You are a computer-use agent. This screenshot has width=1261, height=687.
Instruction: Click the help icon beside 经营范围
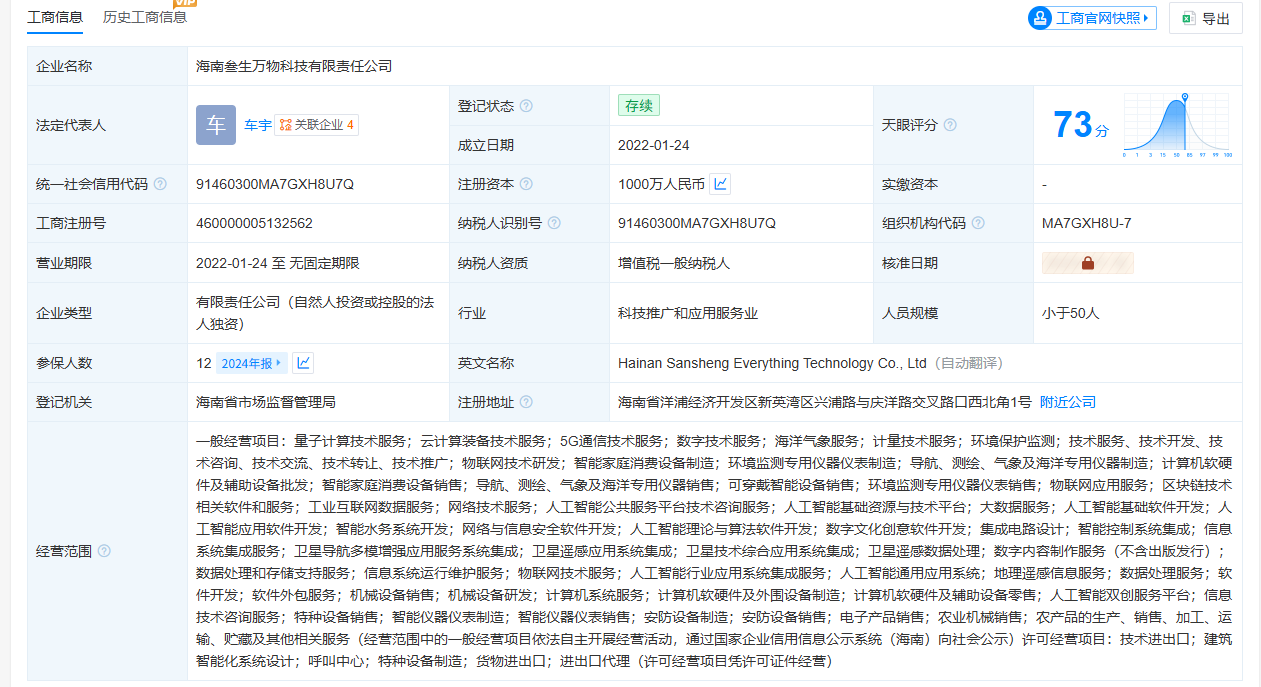tap(104, 551)
